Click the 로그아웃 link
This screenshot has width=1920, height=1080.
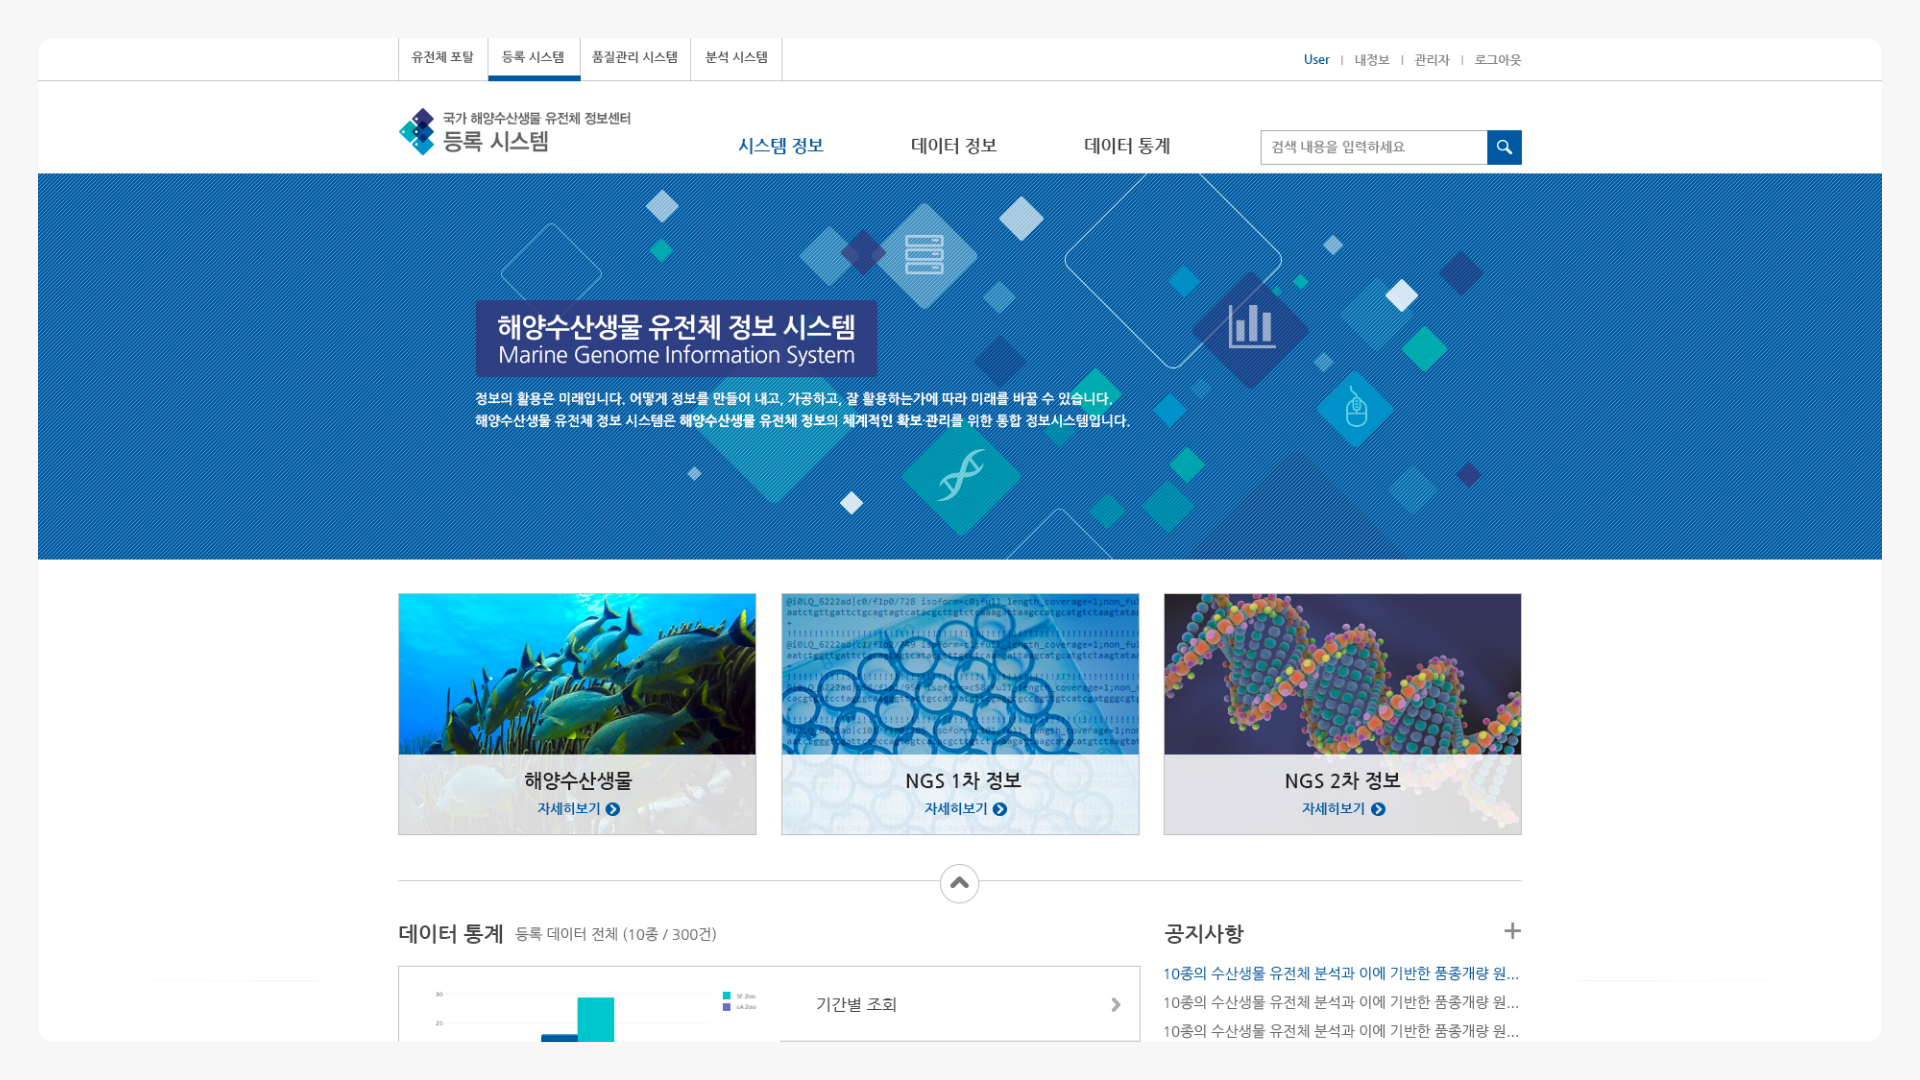(x=1496, y=59)
